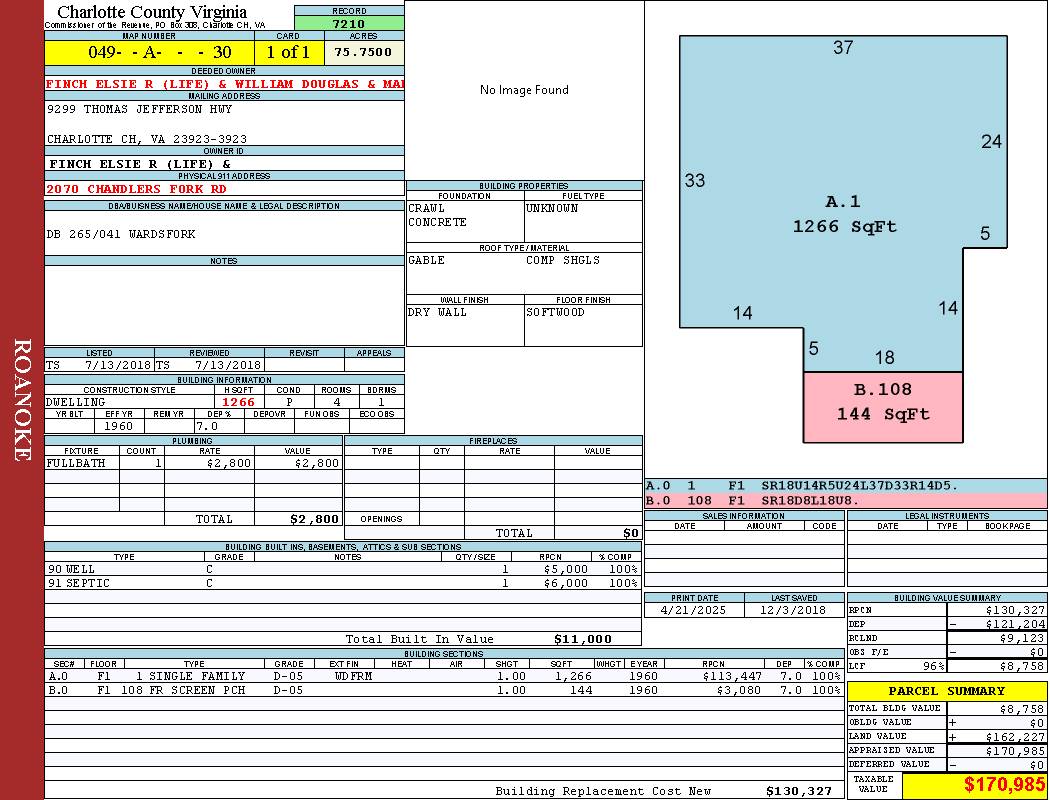Select the yellow map number field
The image size is (1050, 800).
pyautogui.click(x=149, y=52)
